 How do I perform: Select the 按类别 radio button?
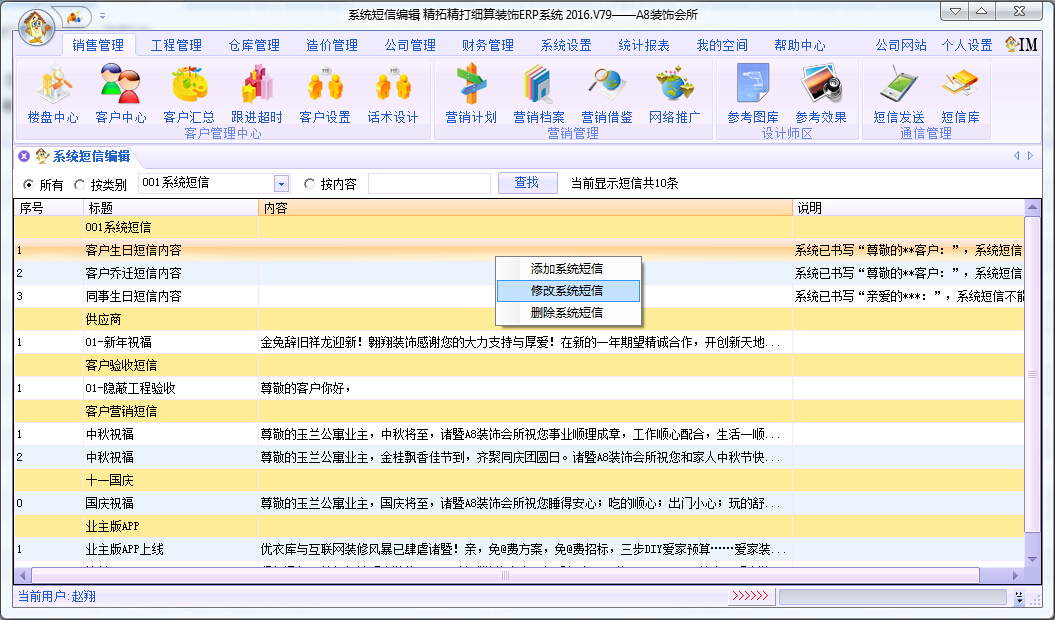tap(80, 185)
